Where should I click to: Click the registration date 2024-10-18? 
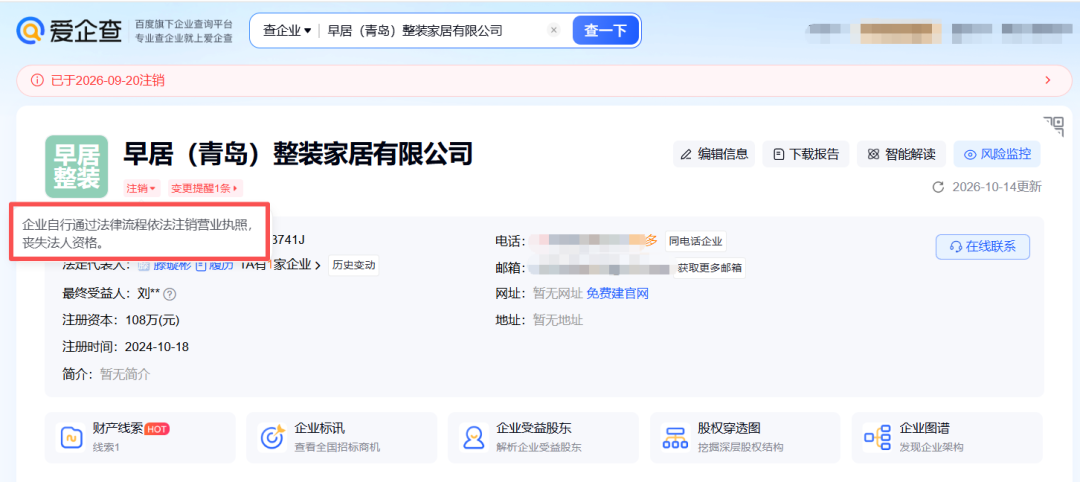(156, 347)
